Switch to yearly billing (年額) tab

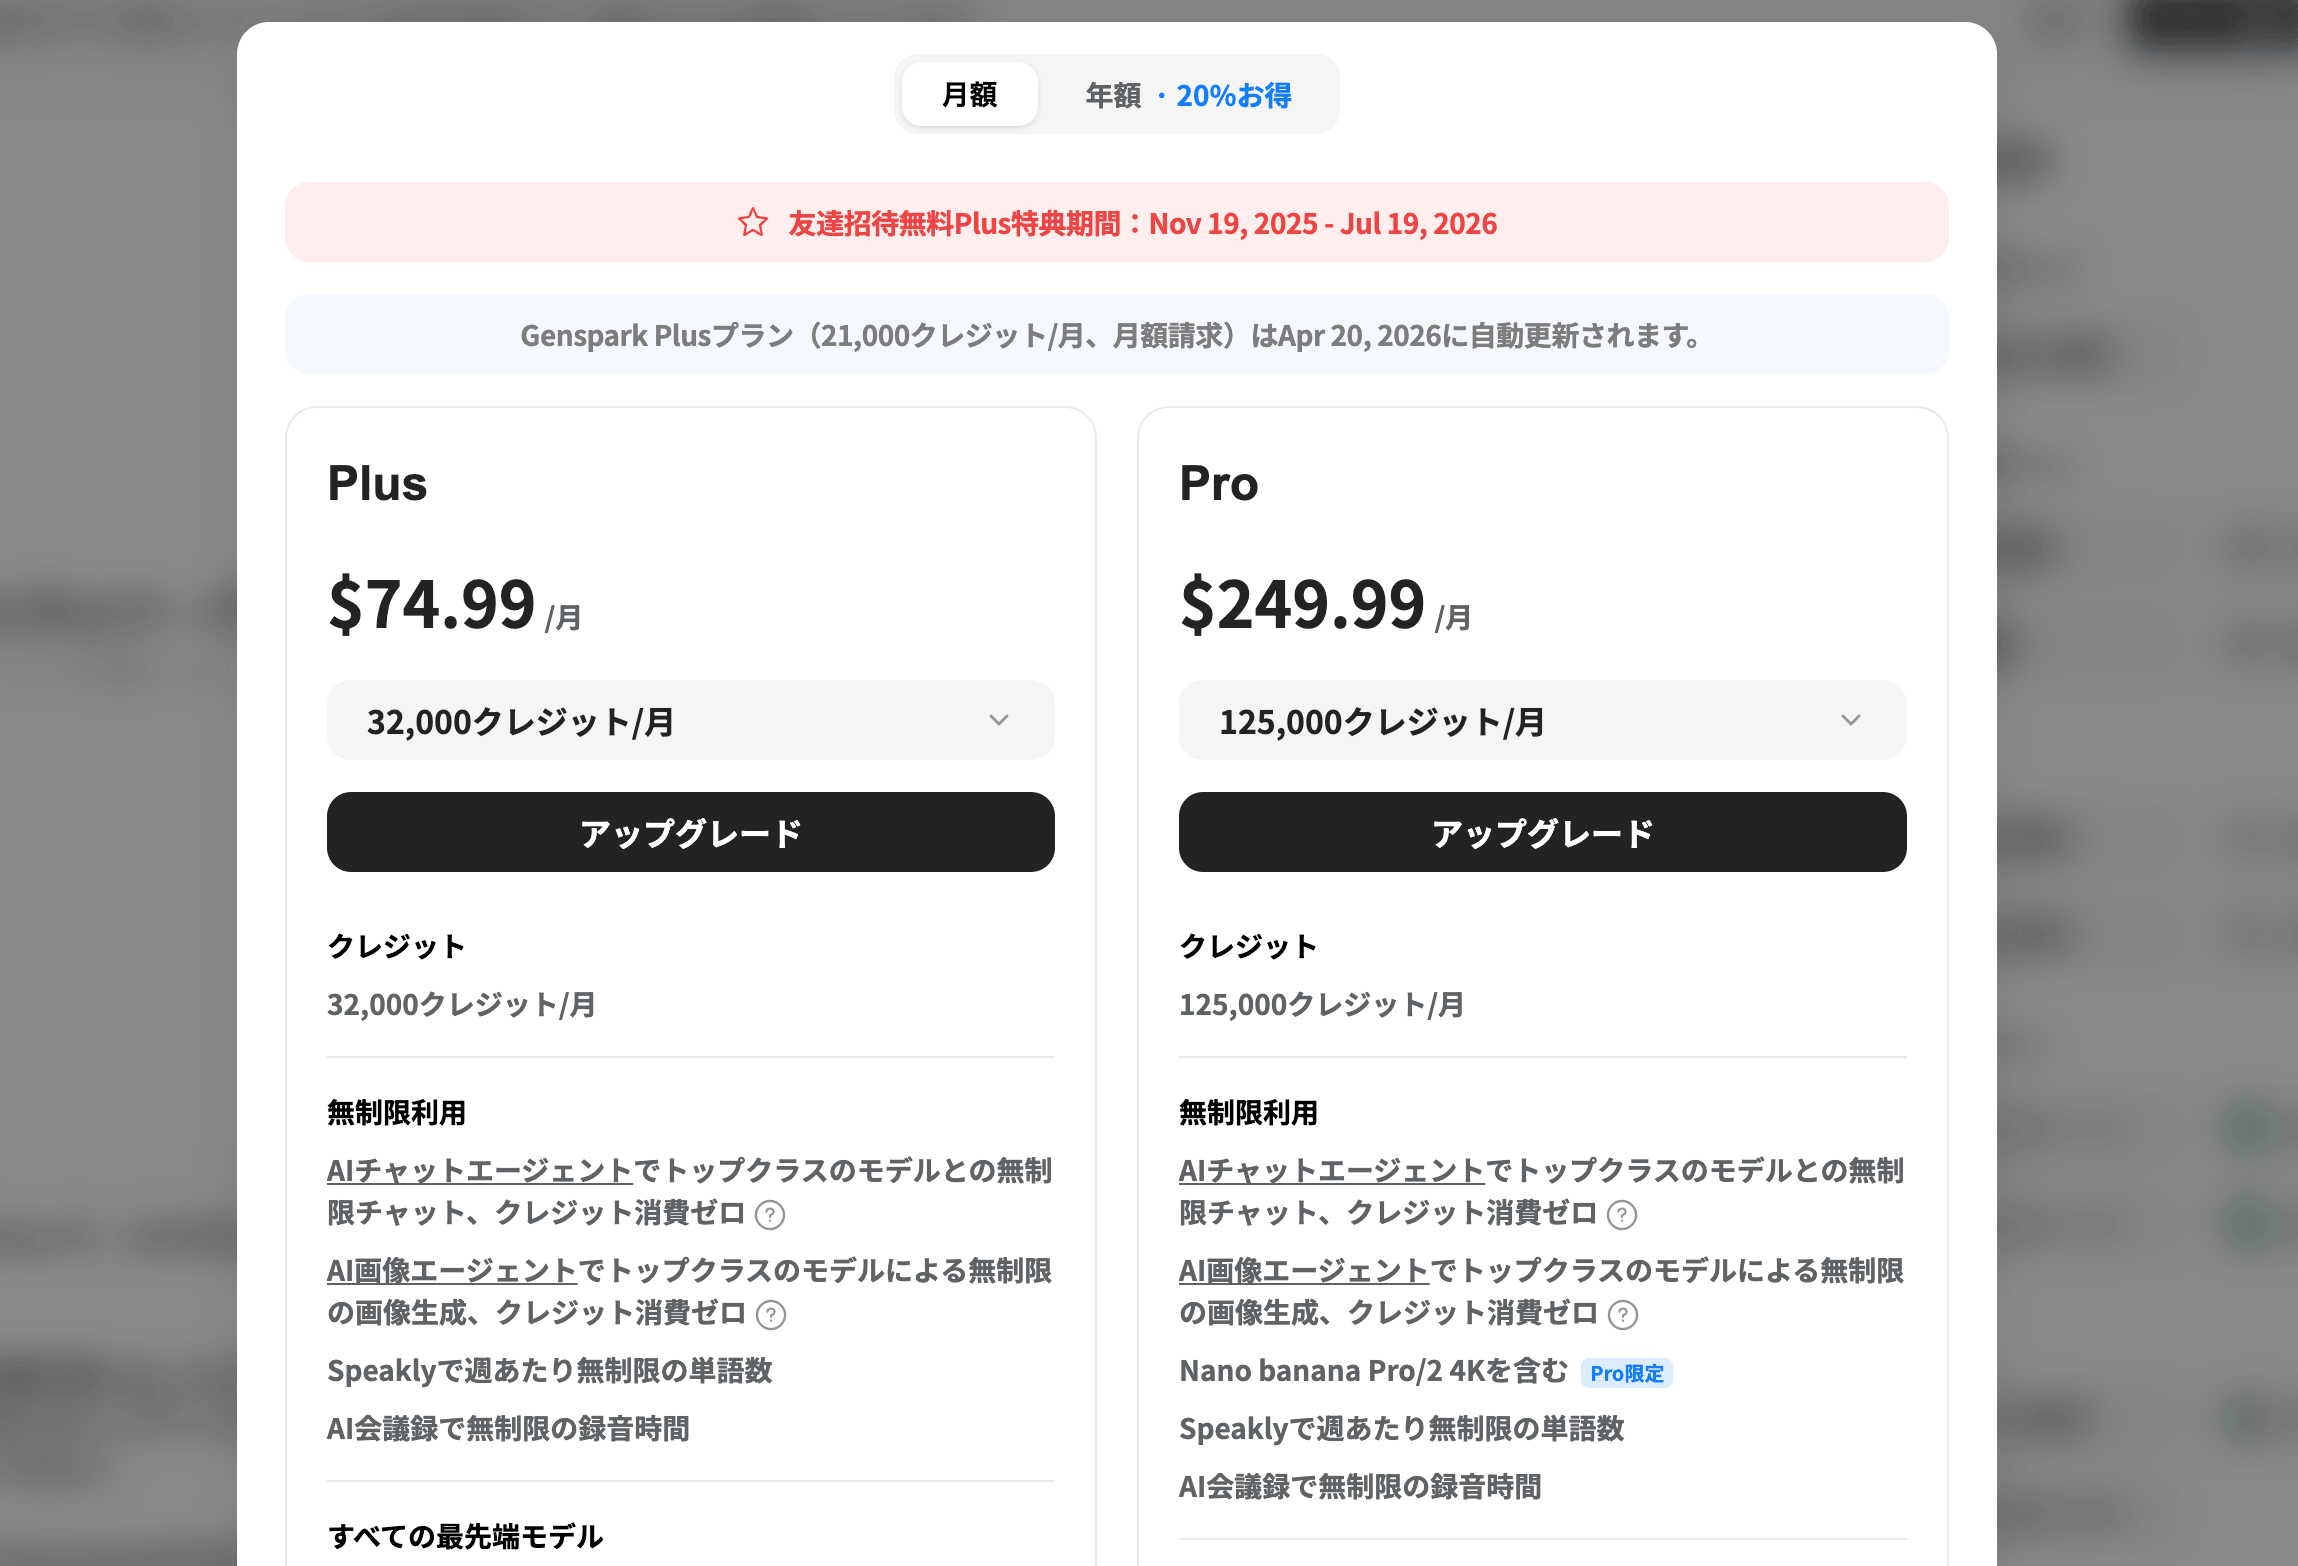coord(1113,96)
